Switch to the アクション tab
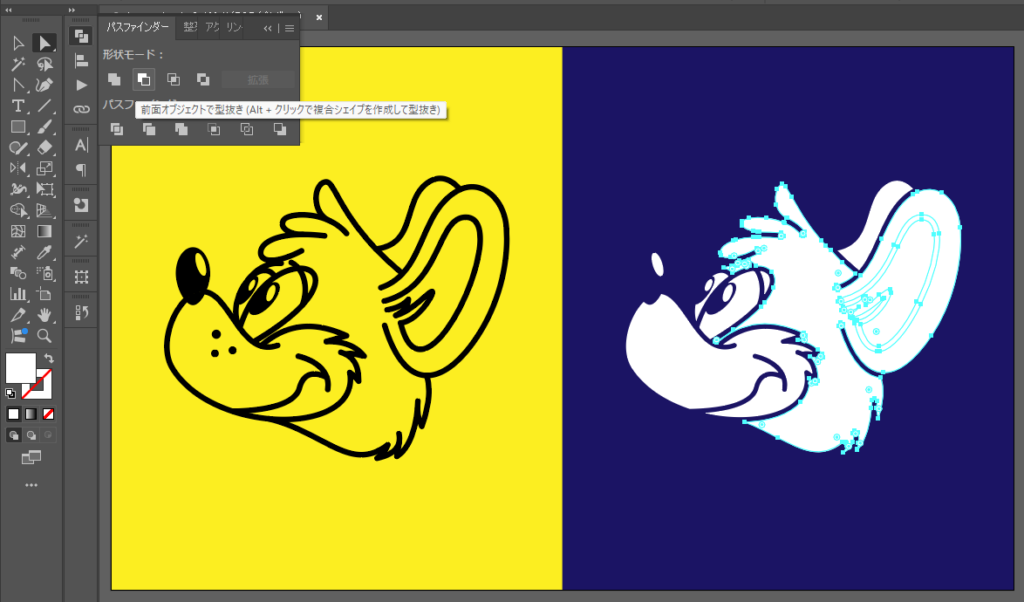The width and height of the screenshot is (1024, 602). (x=212, y=27)
